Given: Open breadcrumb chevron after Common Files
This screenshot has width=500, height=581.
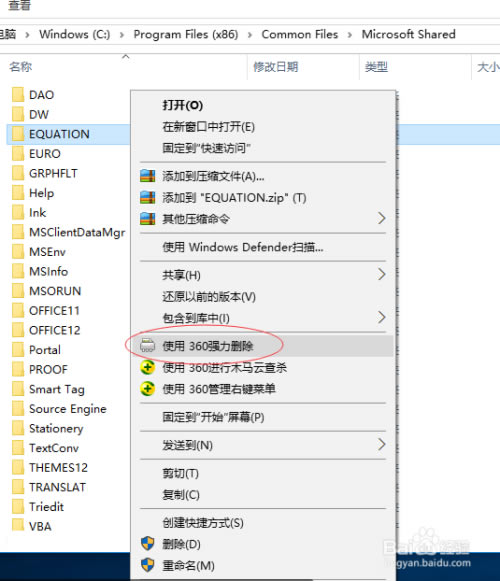Looking at the screenshot, I should 350,35.
